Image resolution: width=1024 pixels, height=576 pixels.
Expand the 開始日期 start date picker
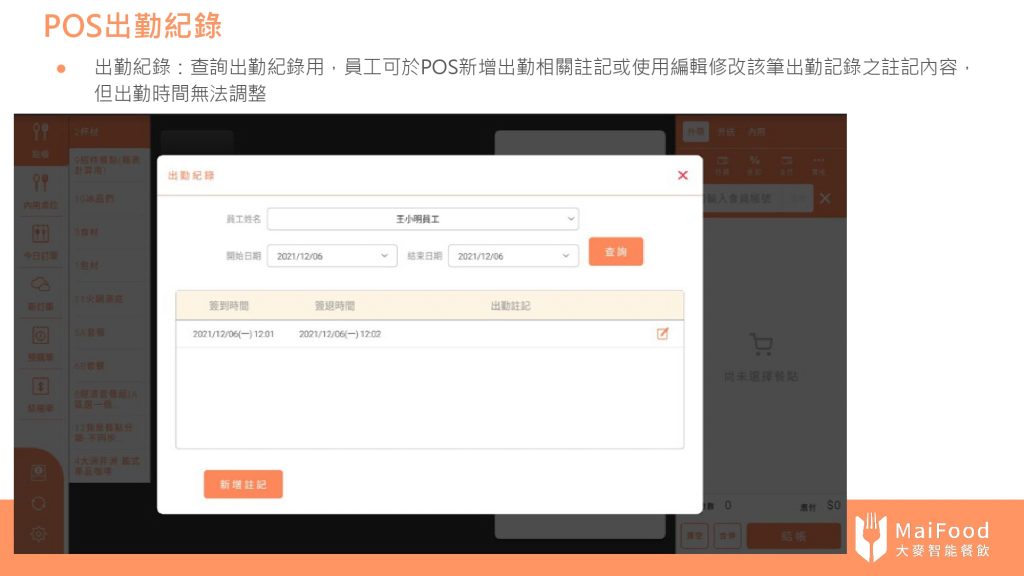click(x=331, y=256)
